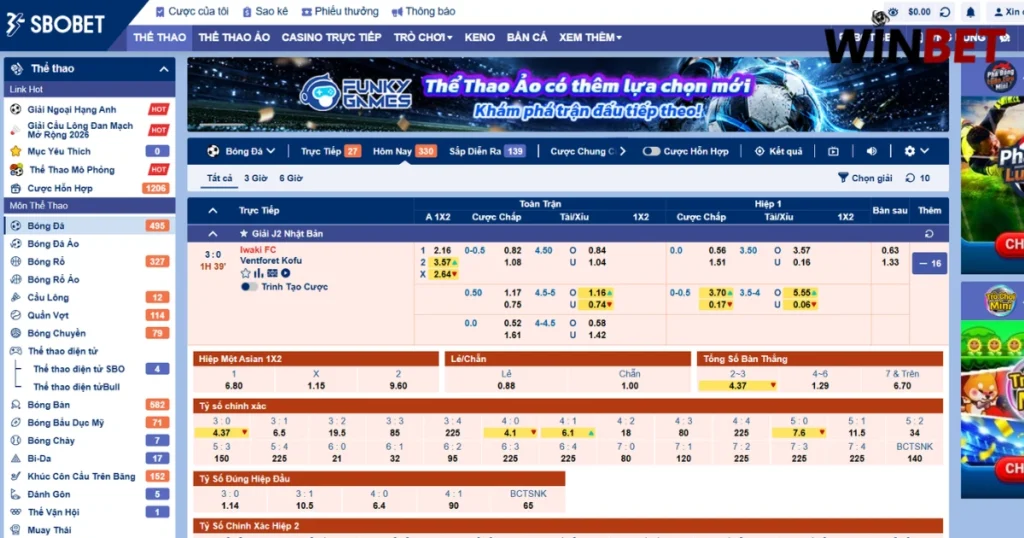This screenshot has width=1024, height=538.
Task: Select the 6 Giờ filter
Action: [x=291, y=178]
